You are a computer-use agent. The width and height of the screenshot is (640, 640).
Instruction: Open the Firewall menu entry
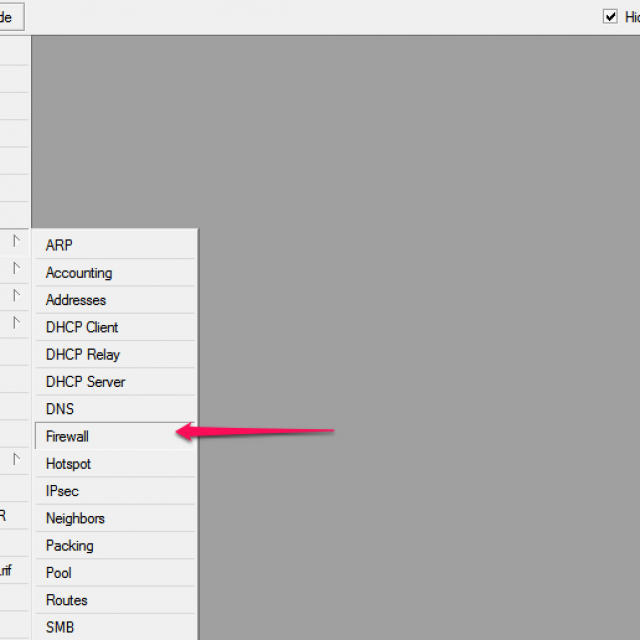tap(68, 437)
